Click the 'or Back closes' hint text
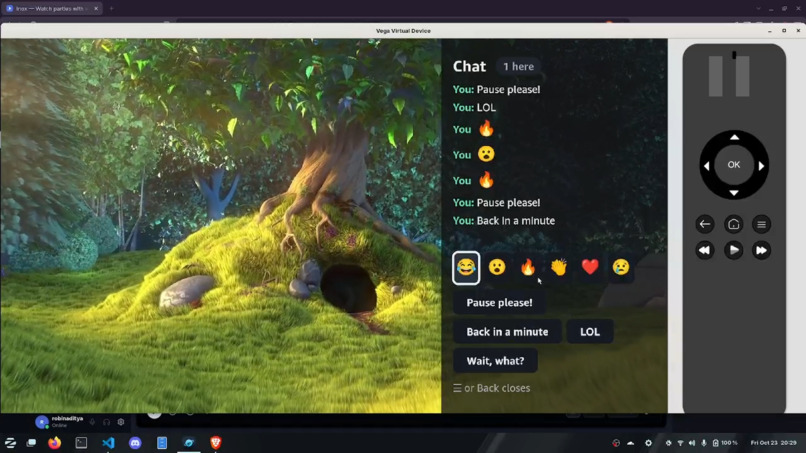Screen dimensions: 806x453 click(491, 388)
